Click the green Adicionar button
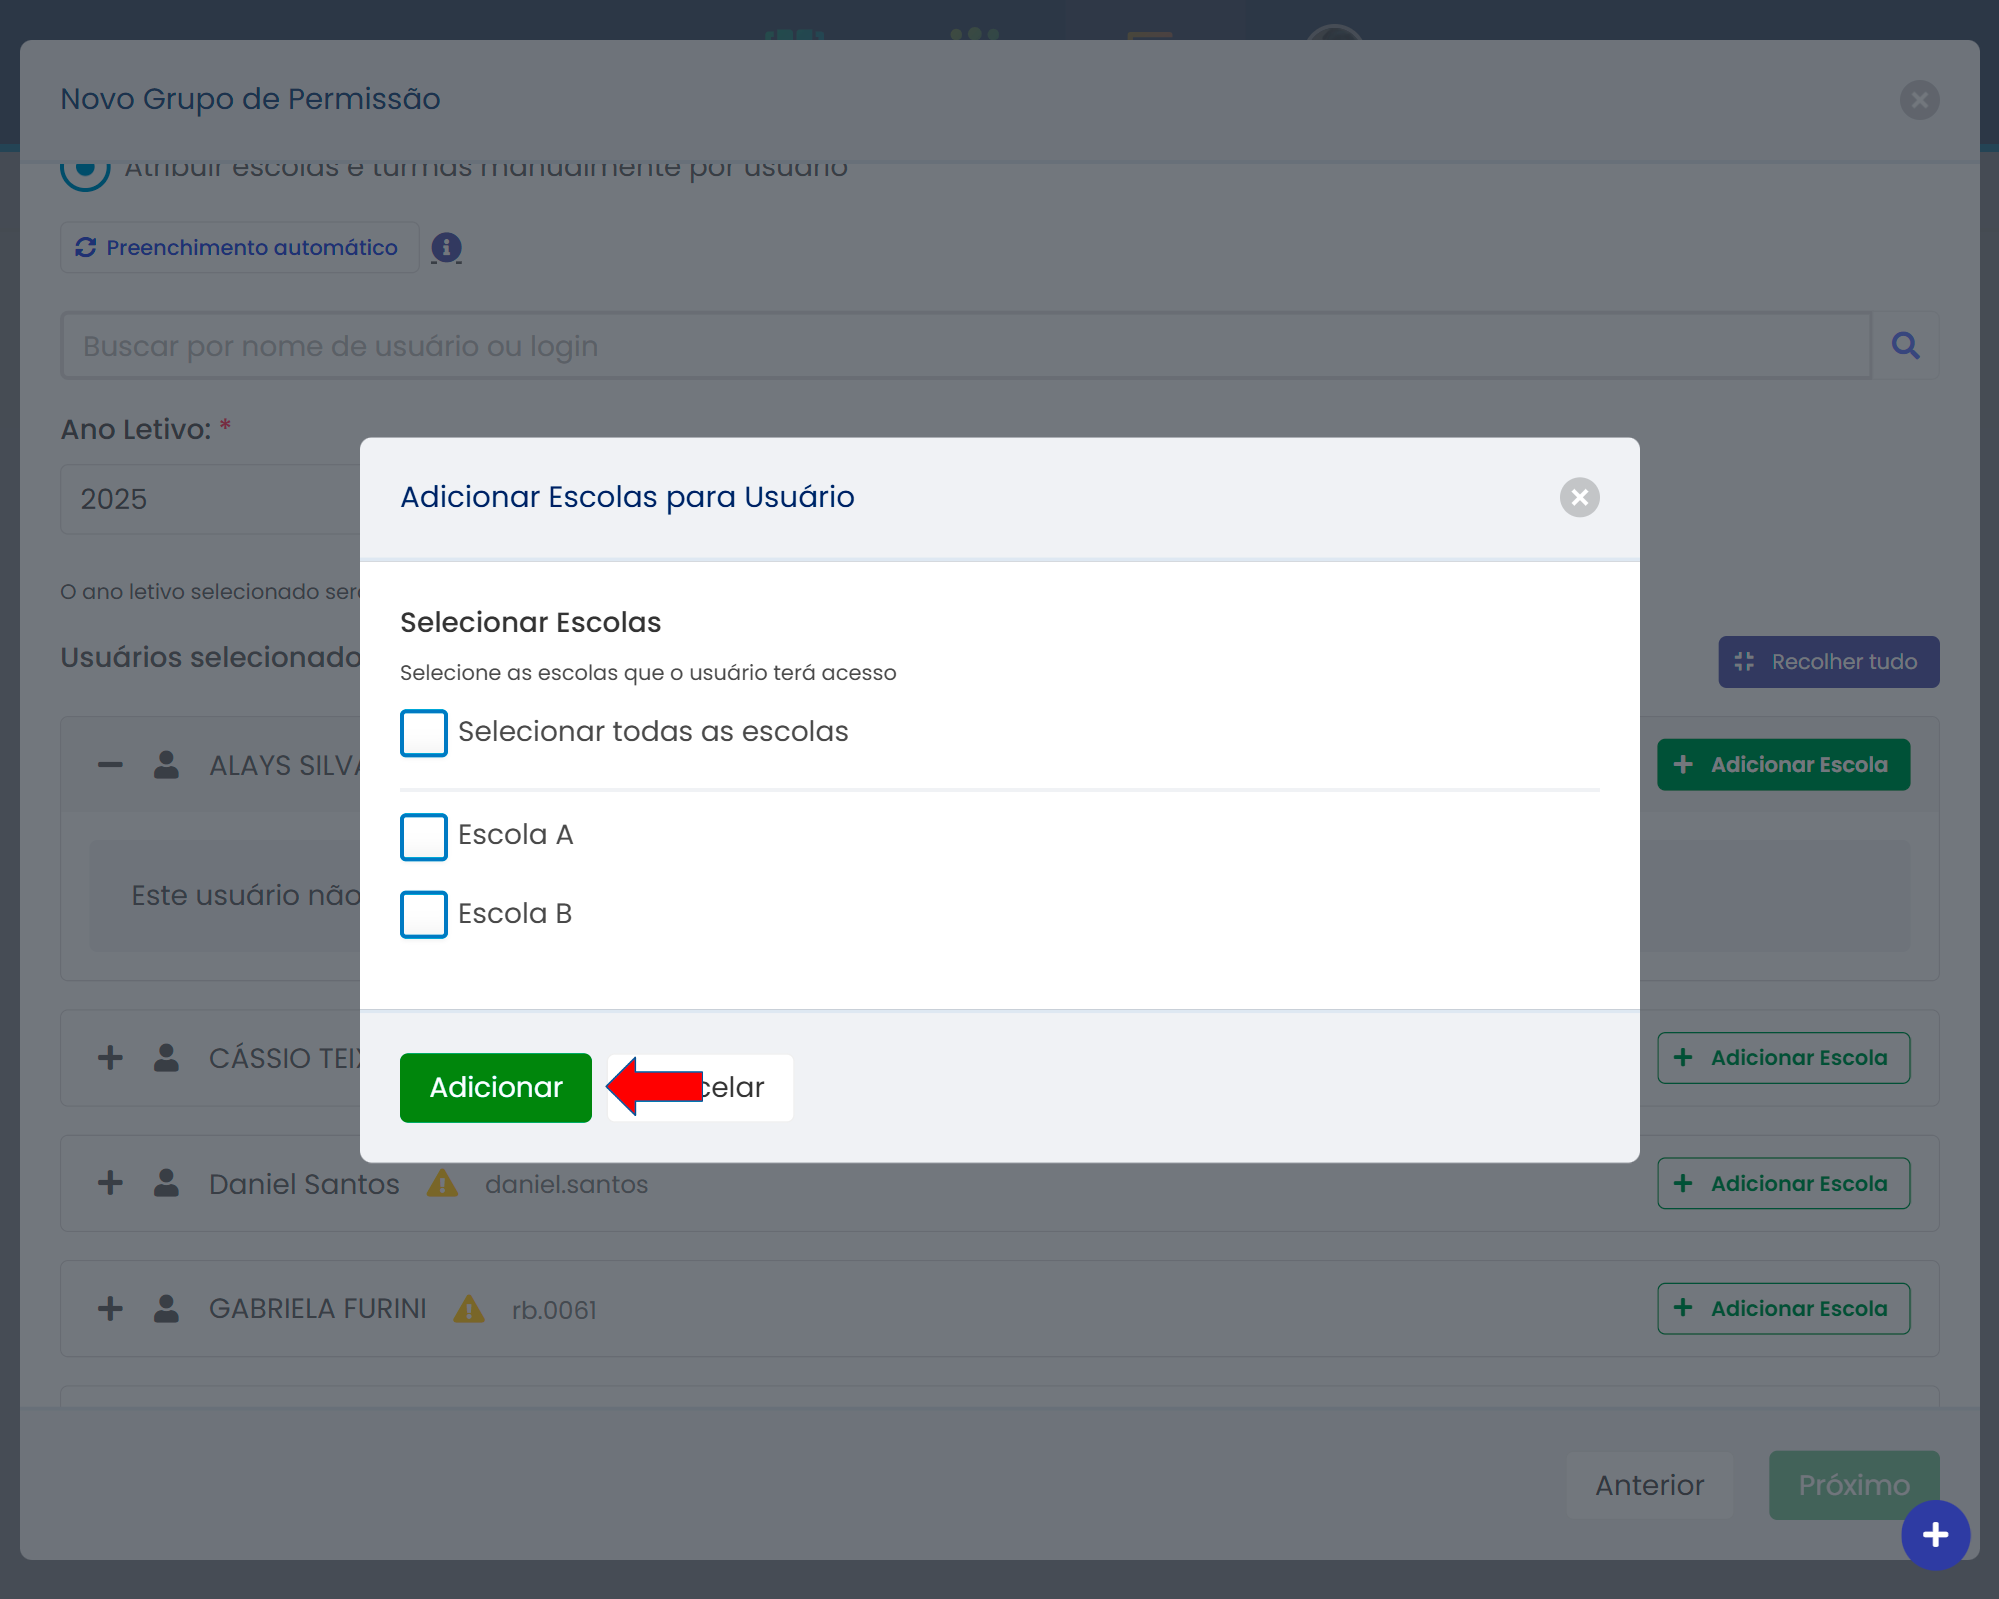The height and width of the screenshot is (1599, 1999). coord(495,1087)
